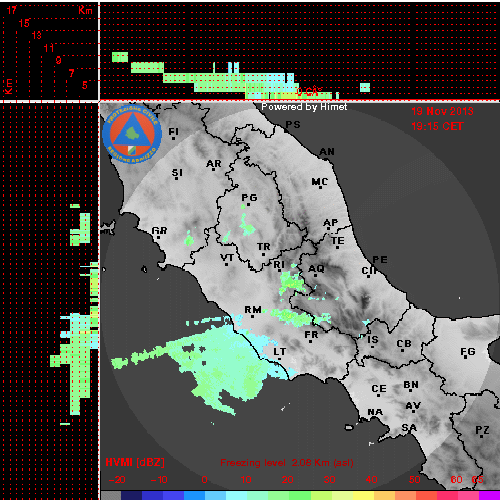Viewport: 500px width, 500px height.
Task: Click the dark navy swatch in the dBZ scale
Action: [x=132, y=495]
